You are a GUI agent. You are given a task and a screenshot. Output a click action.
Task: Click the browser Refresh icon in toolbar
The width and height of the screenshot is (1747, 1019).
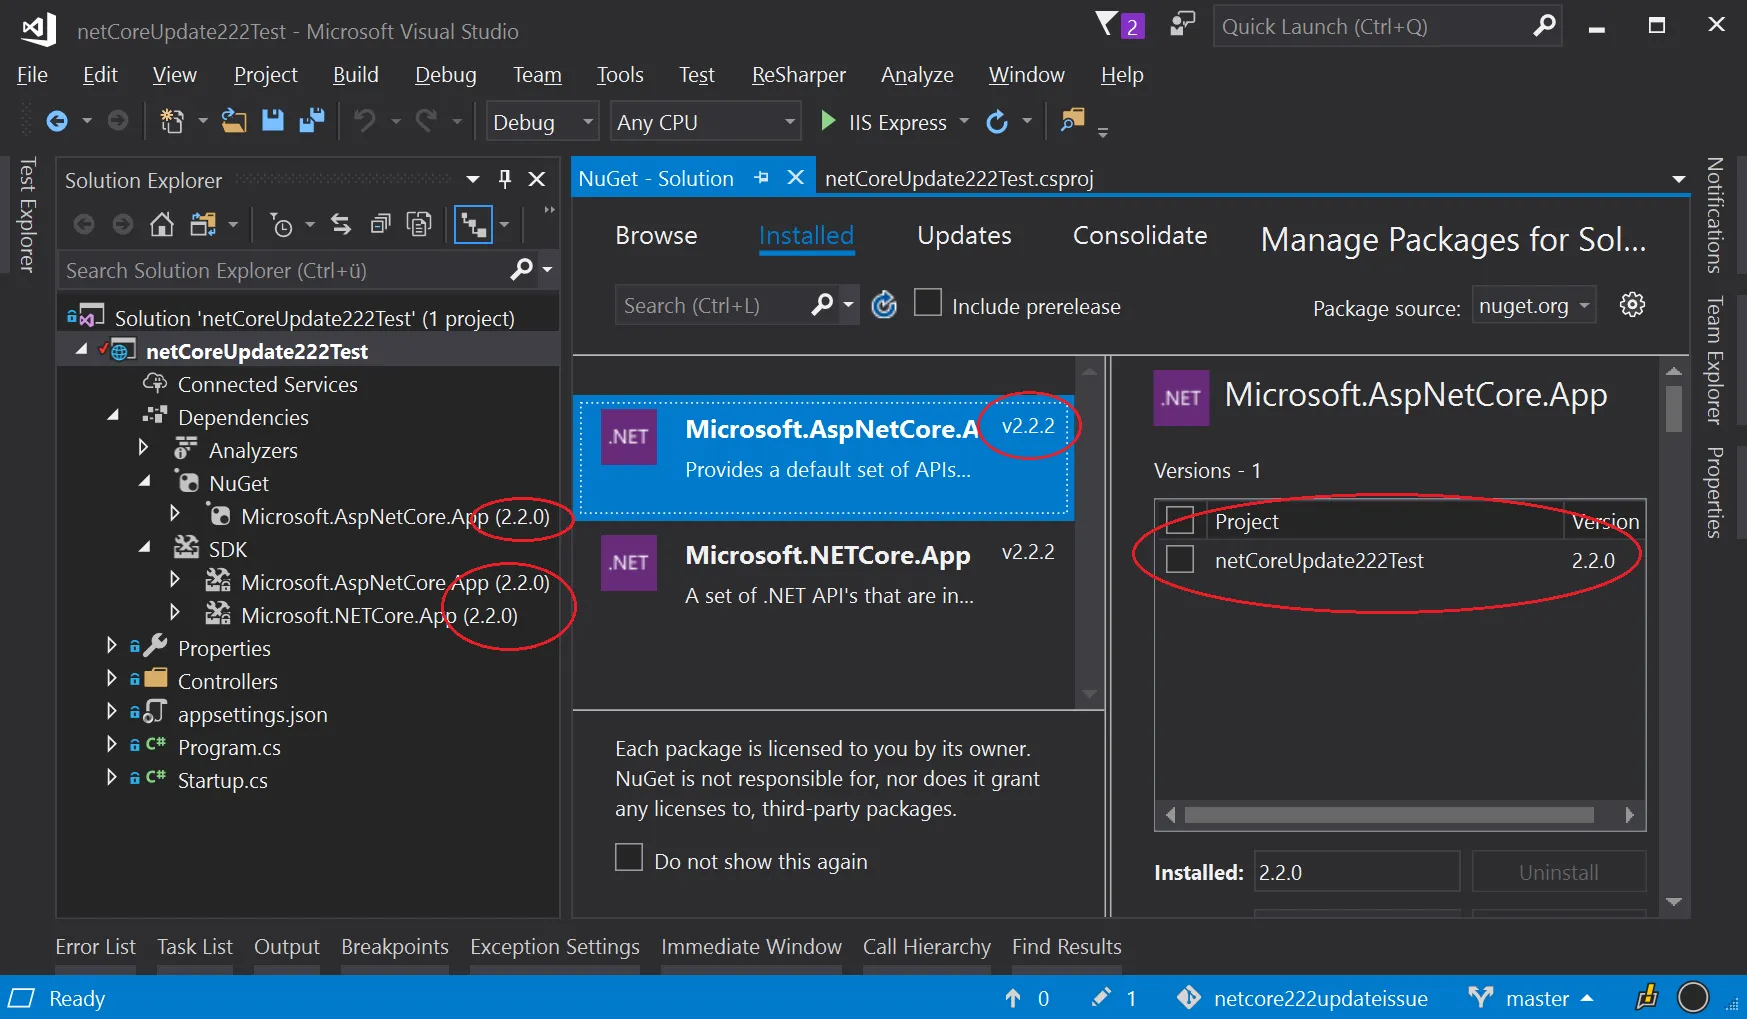(997, 122)
